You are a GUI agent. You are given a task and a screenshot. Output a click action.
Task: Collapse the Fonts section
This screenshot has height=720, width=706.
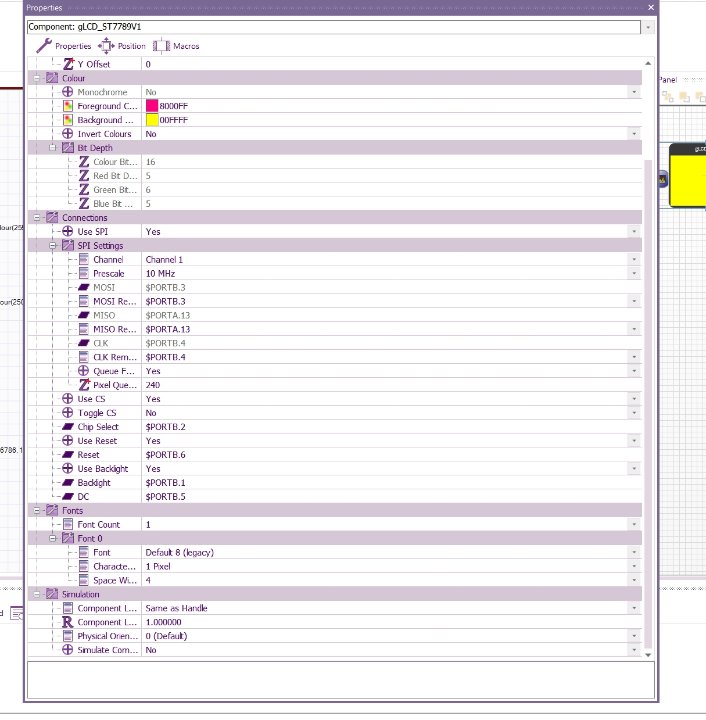[x=39, y=510]
